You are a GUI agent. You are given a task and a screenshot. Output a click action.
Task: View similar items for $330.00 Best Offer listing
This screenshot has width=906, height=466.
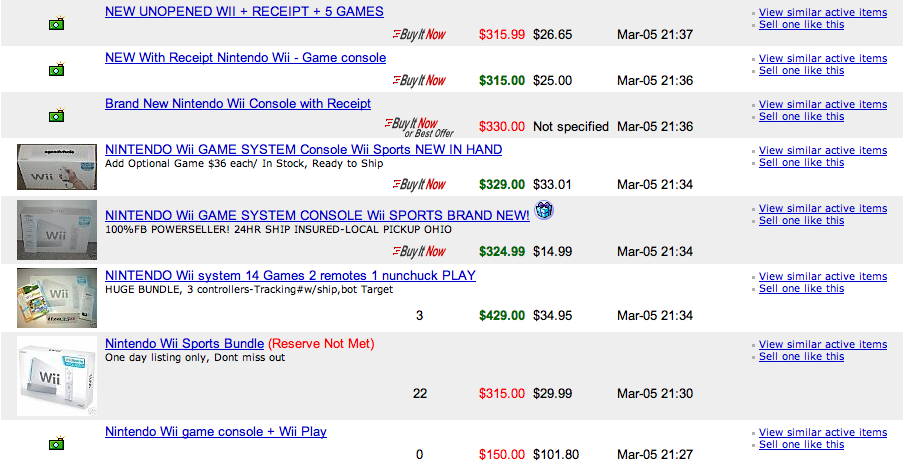(823, 105)
